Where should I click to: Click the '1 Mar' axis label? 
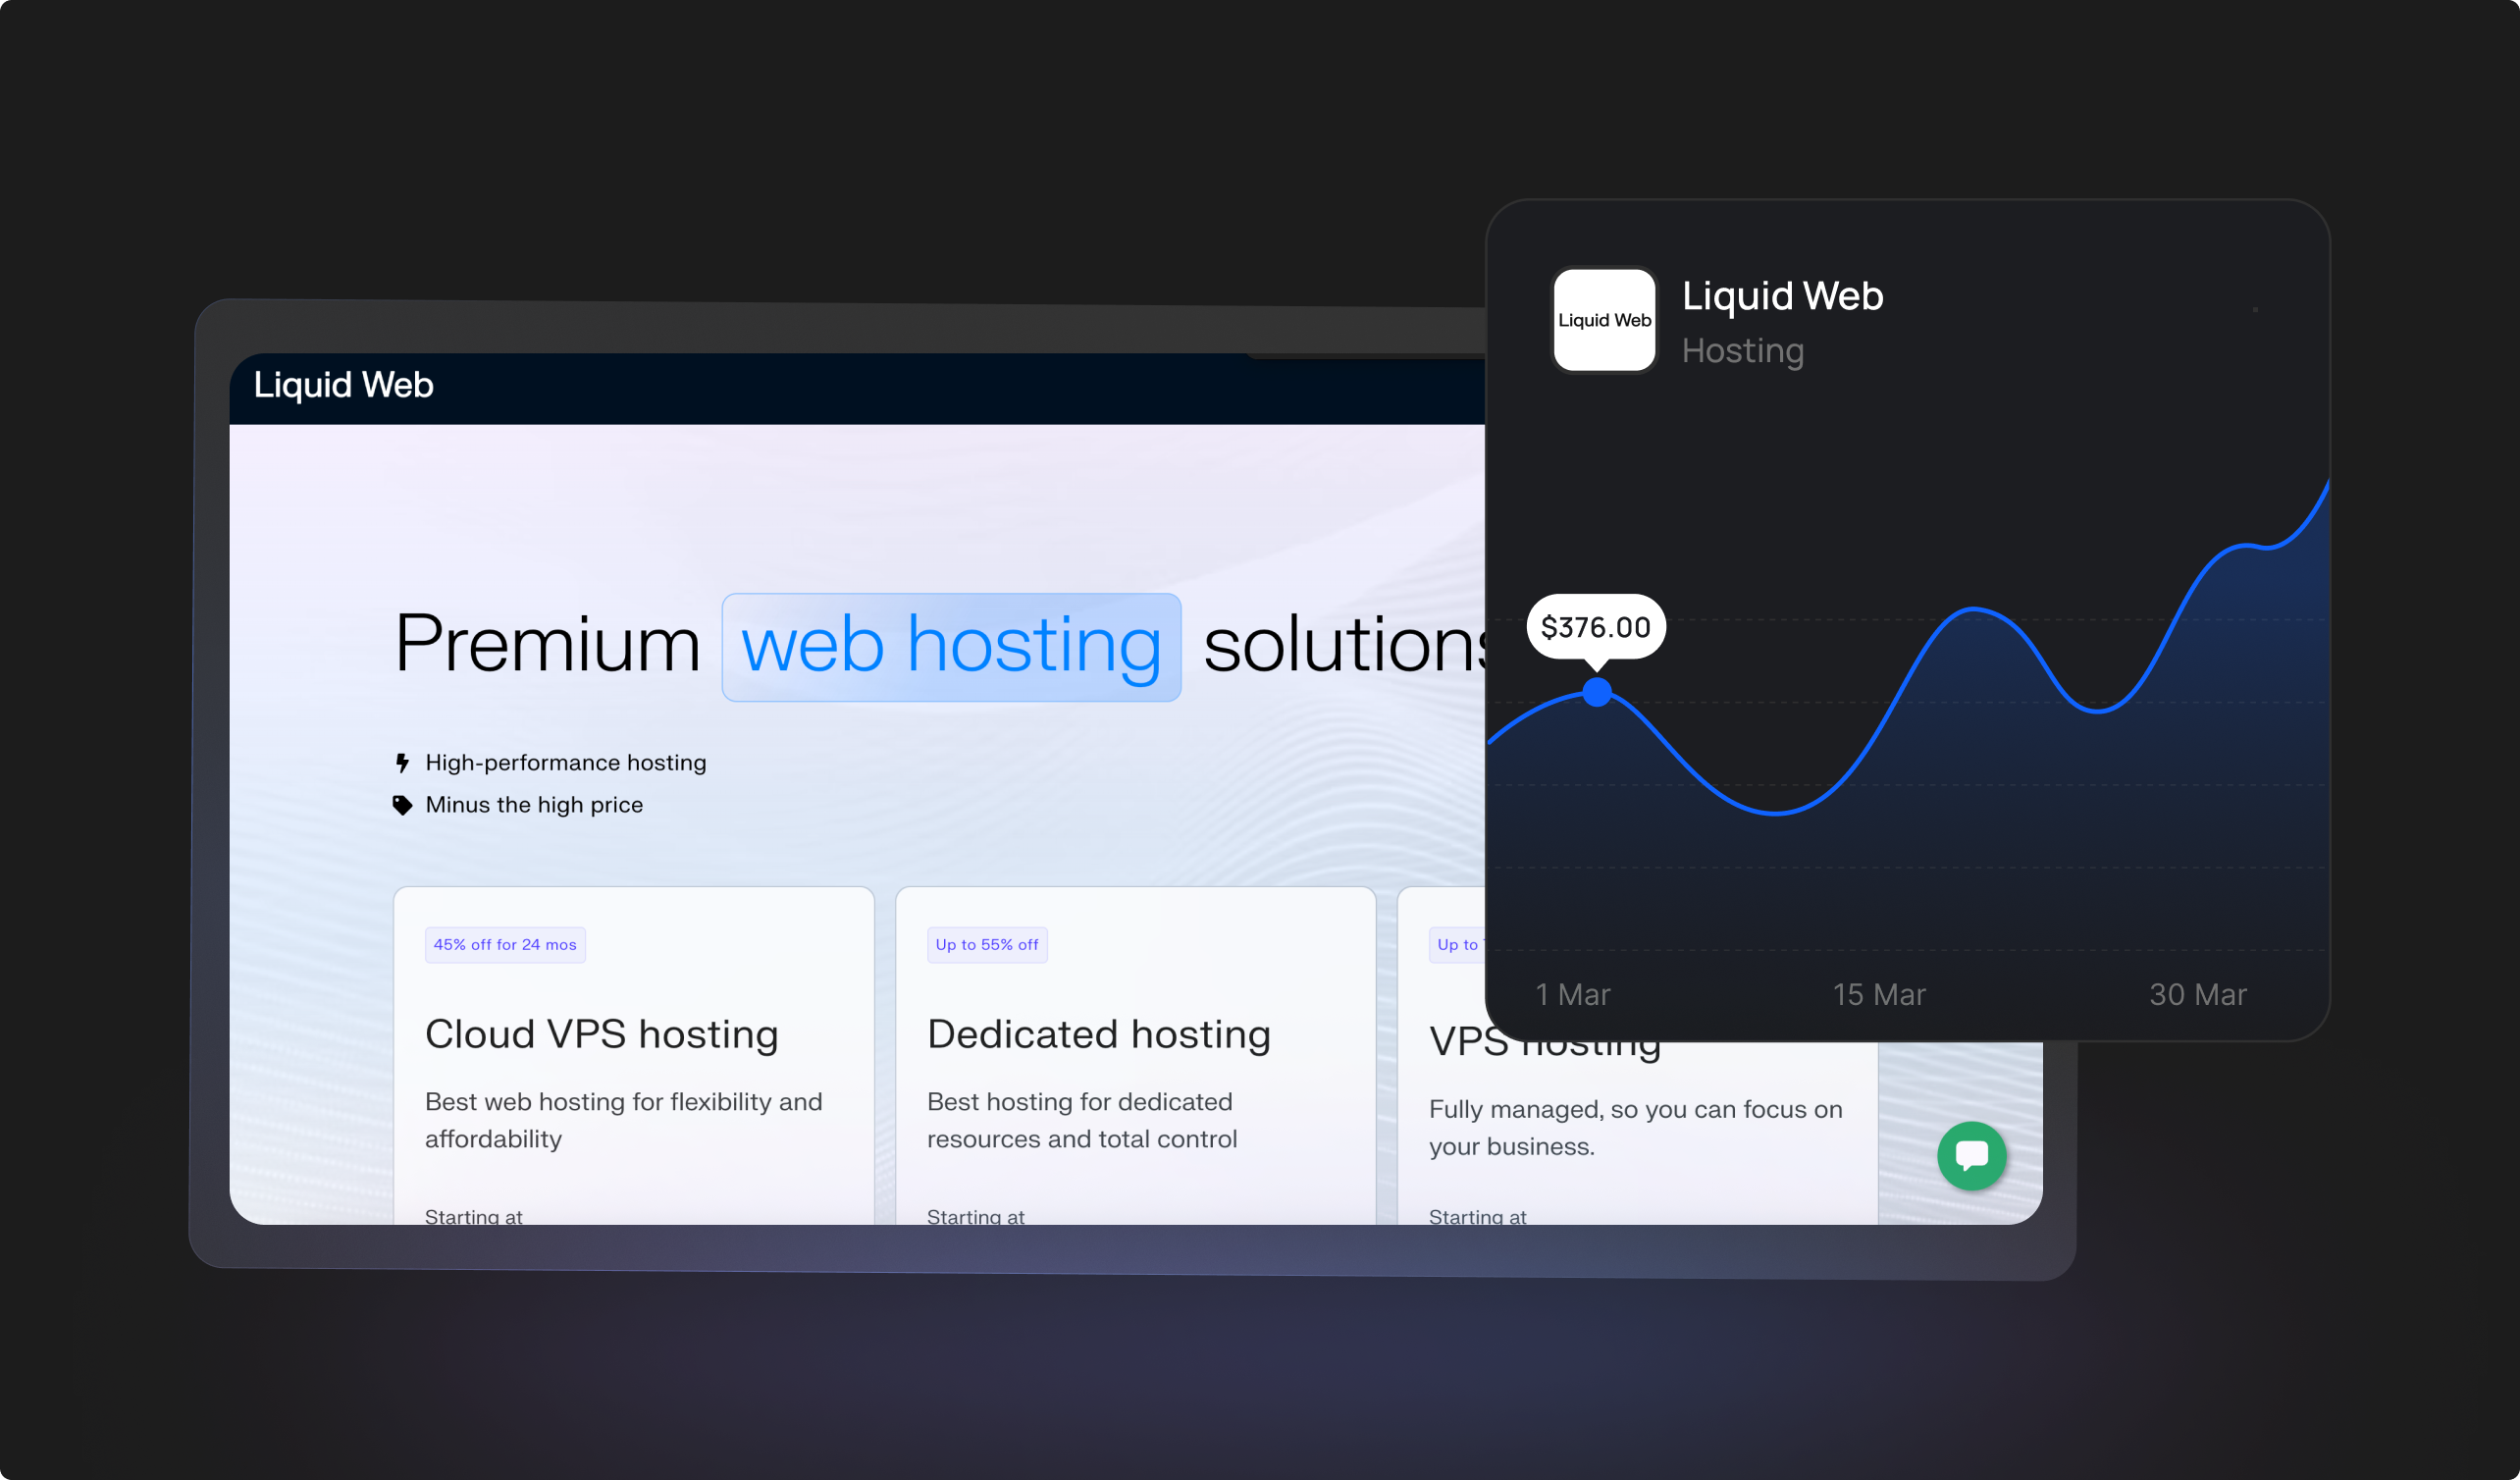coord(1572,994)
